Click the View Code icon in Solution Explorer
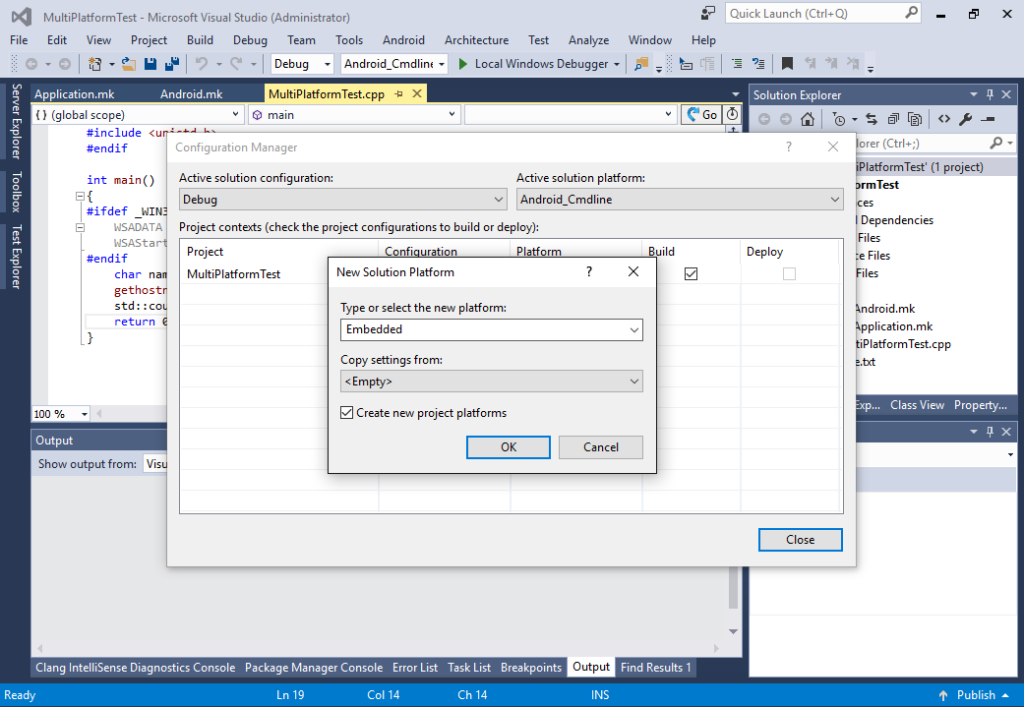 944,118
